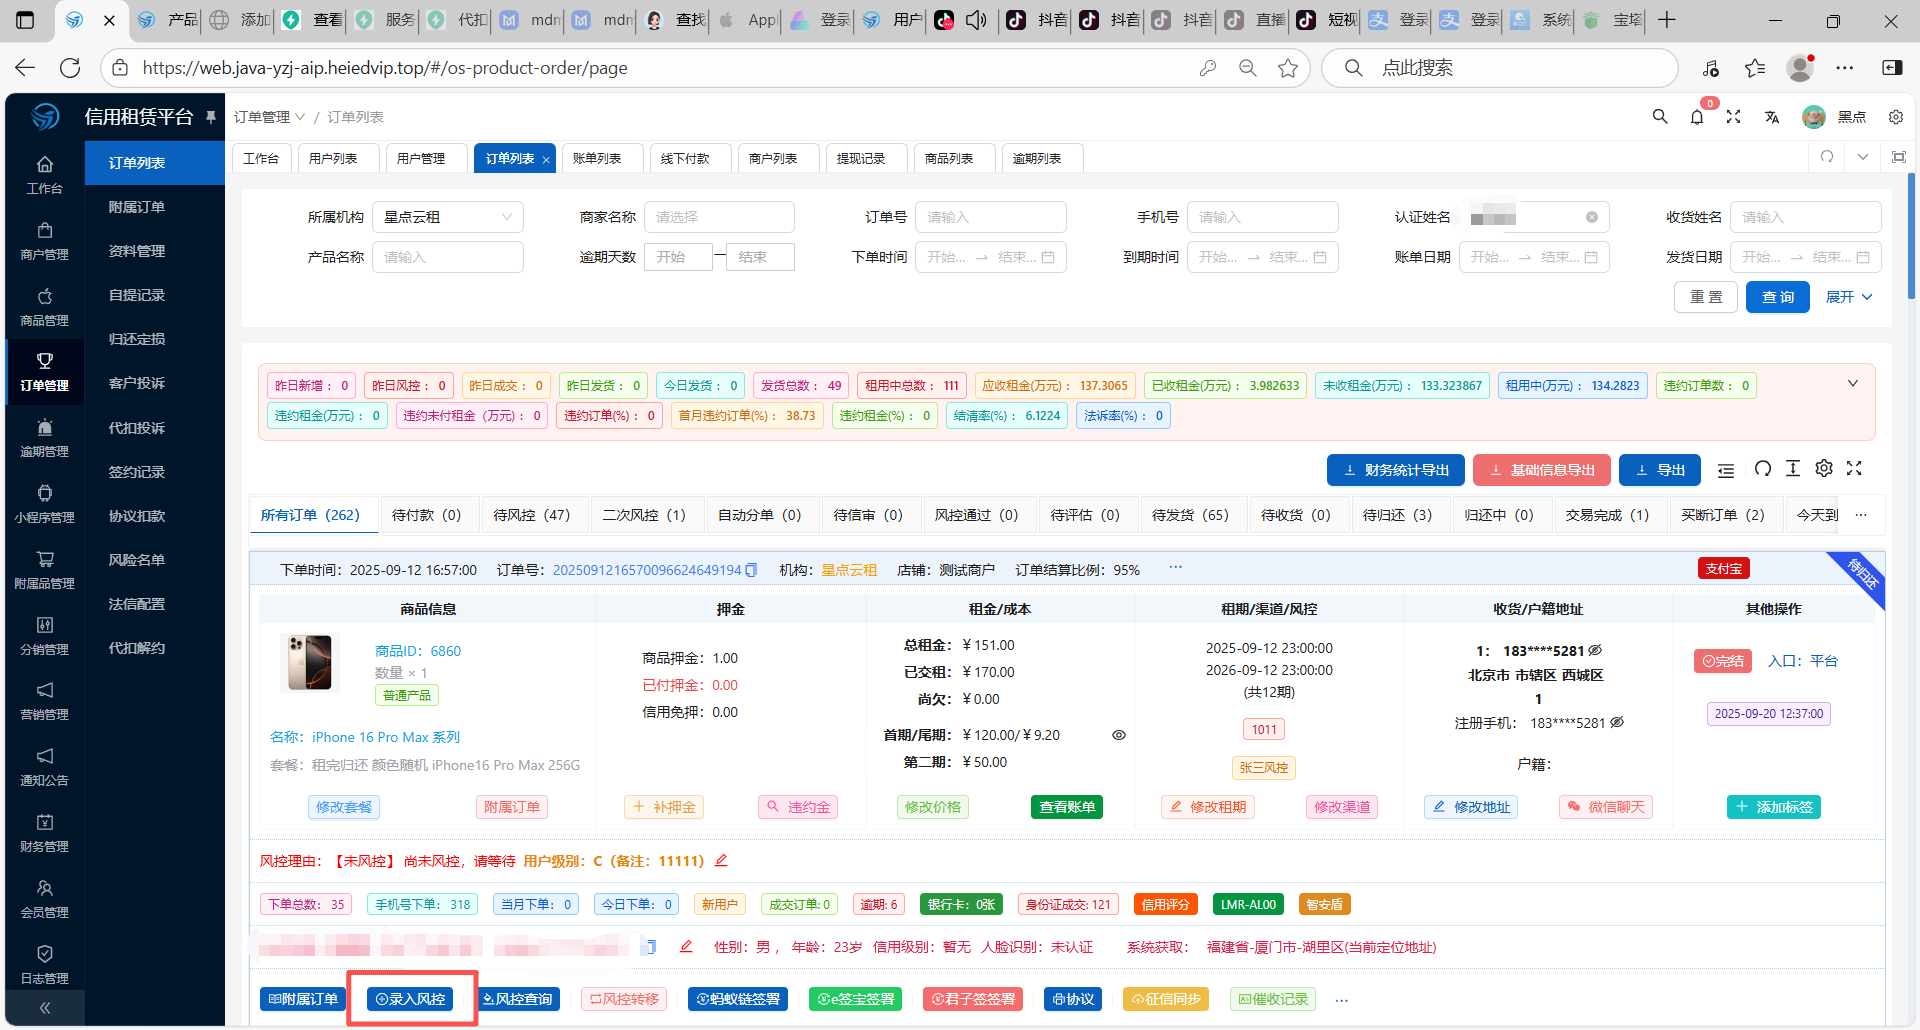The height and width of the screenshot is (1030, 1920).
Task: Switch to the 待风控 (47) tab
Action: pyautogui.click(x=531, y=515)
